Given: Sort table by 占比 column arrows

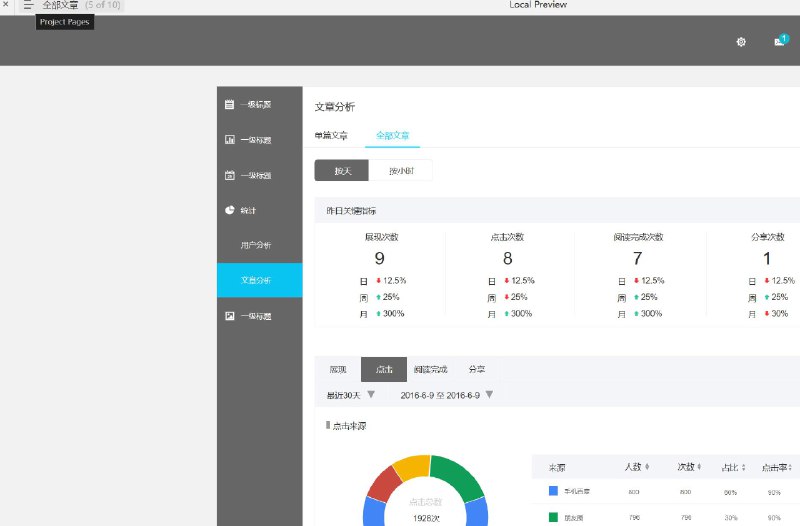Looking at the screenshot, I should (743, 467).
